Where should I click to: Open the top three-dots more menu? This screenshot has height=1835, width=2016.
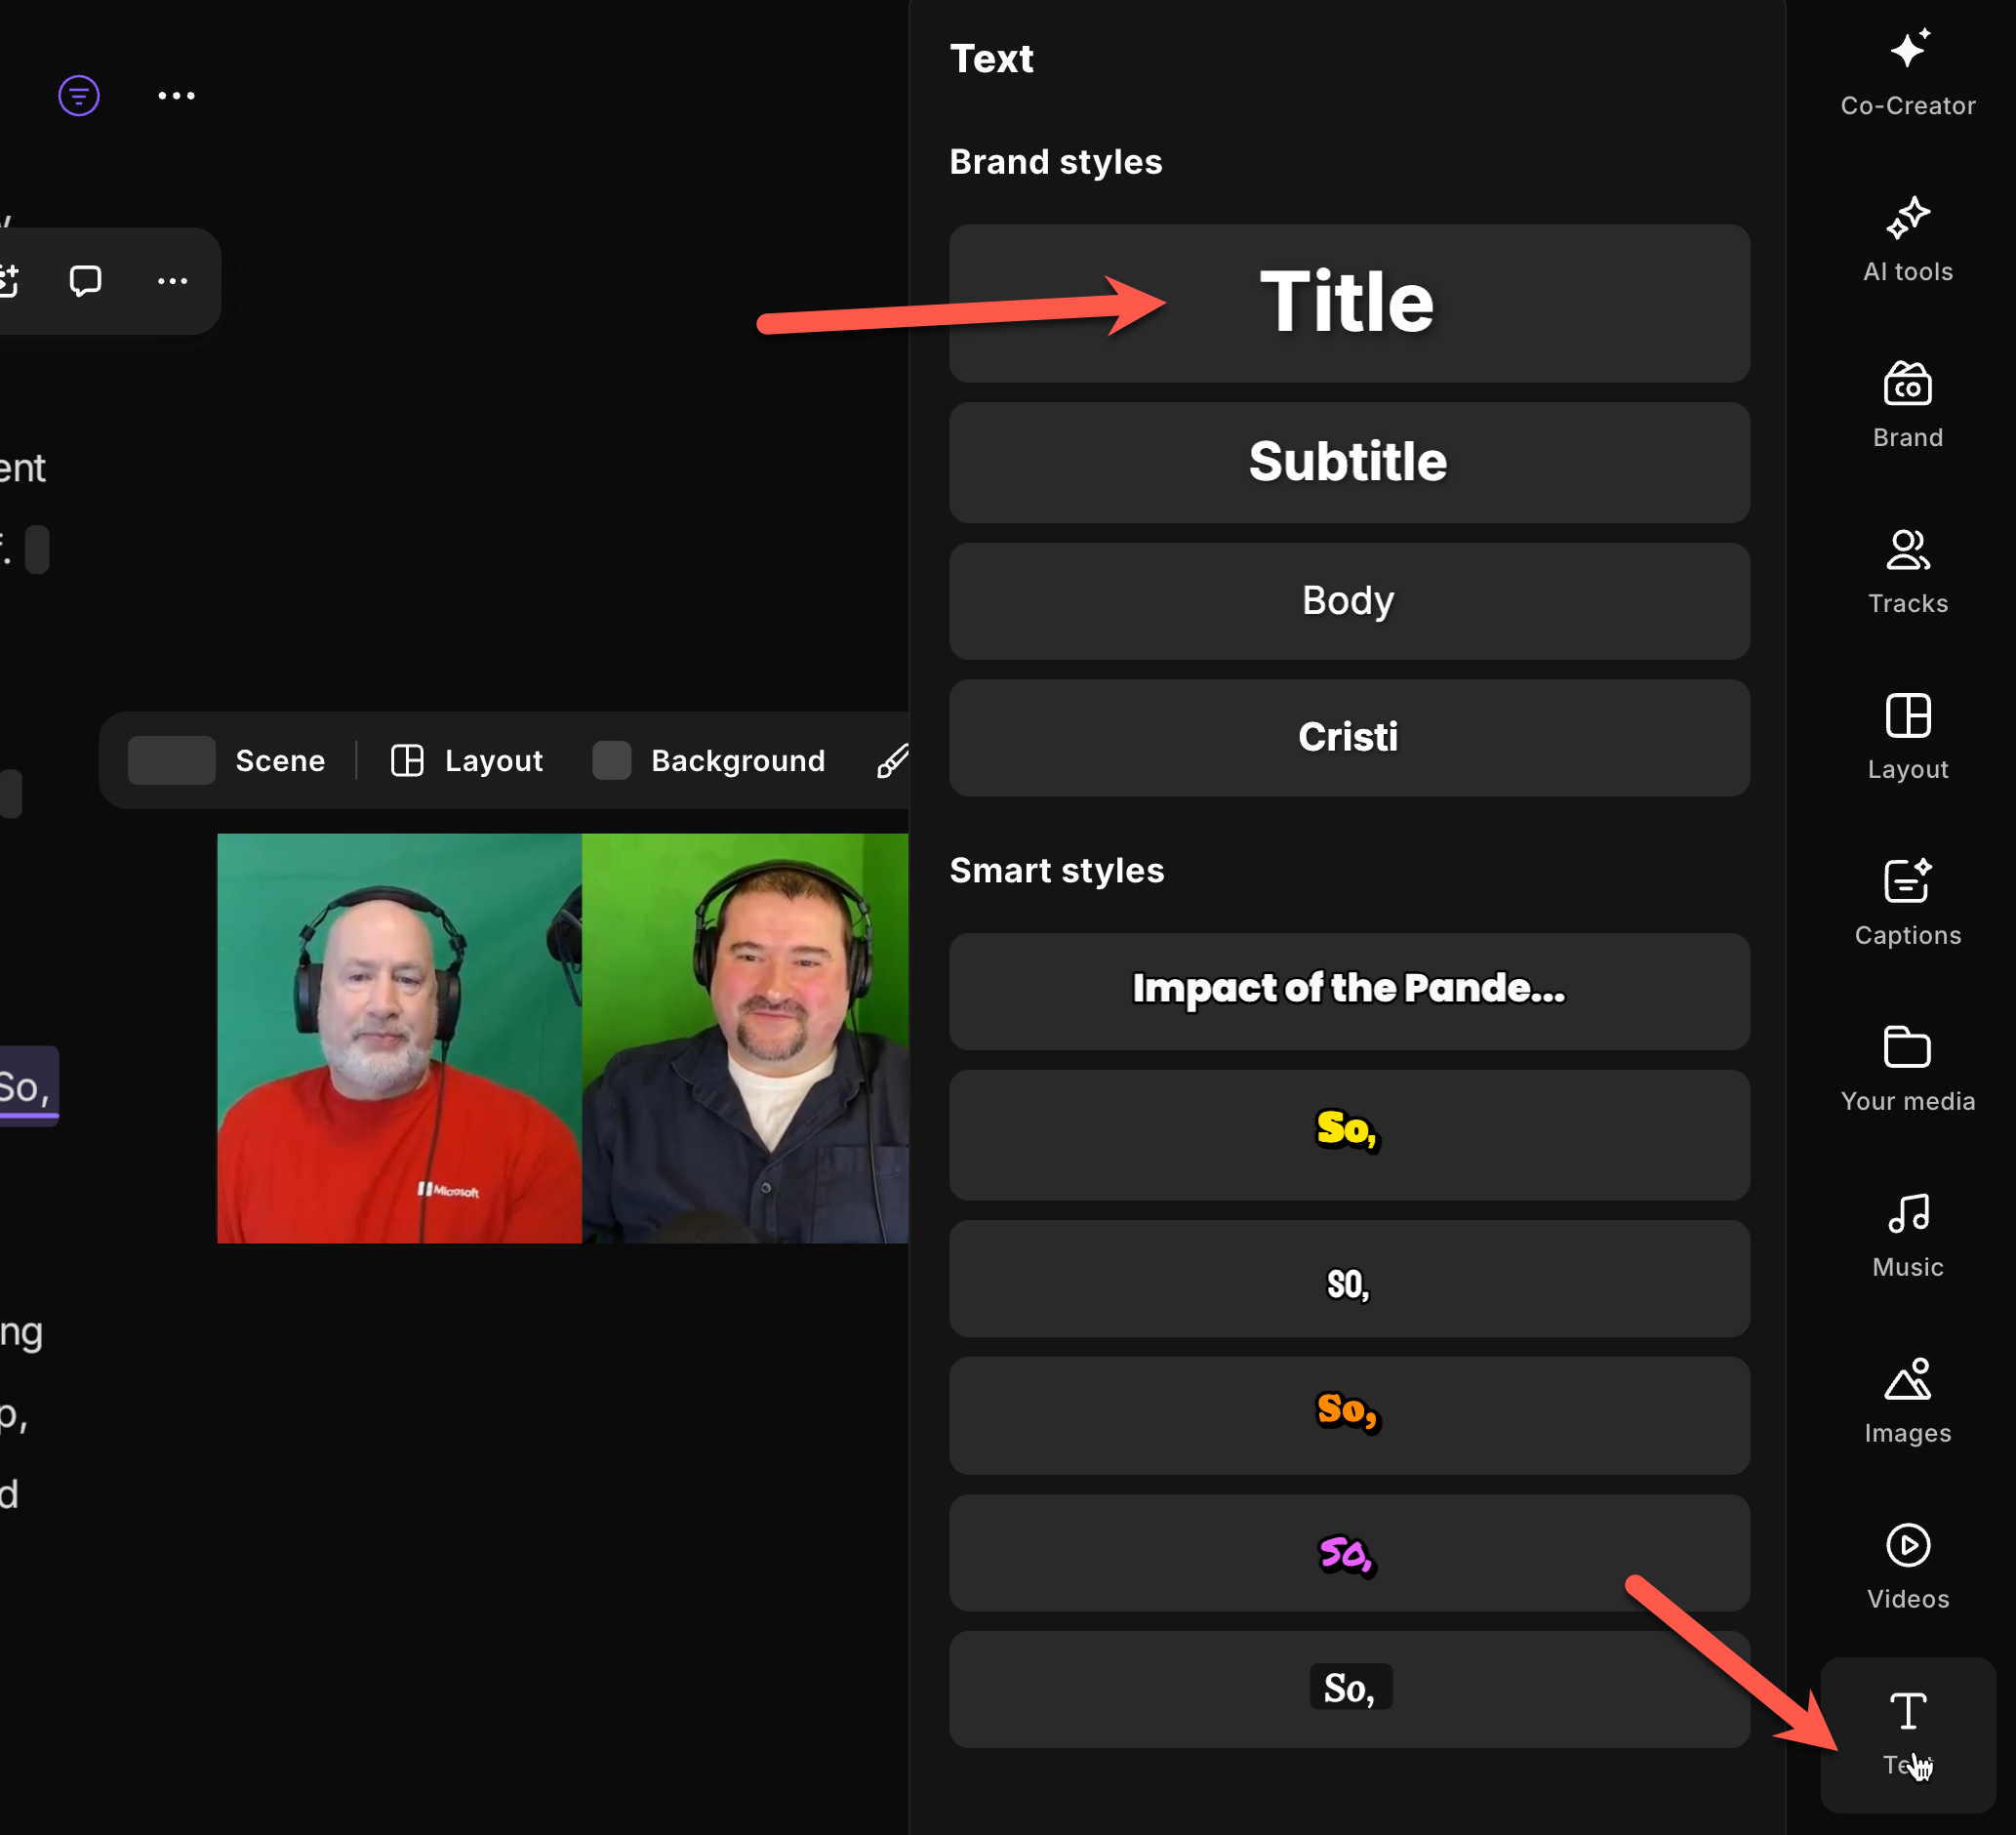pyautogui.click(x=176, y=96)
